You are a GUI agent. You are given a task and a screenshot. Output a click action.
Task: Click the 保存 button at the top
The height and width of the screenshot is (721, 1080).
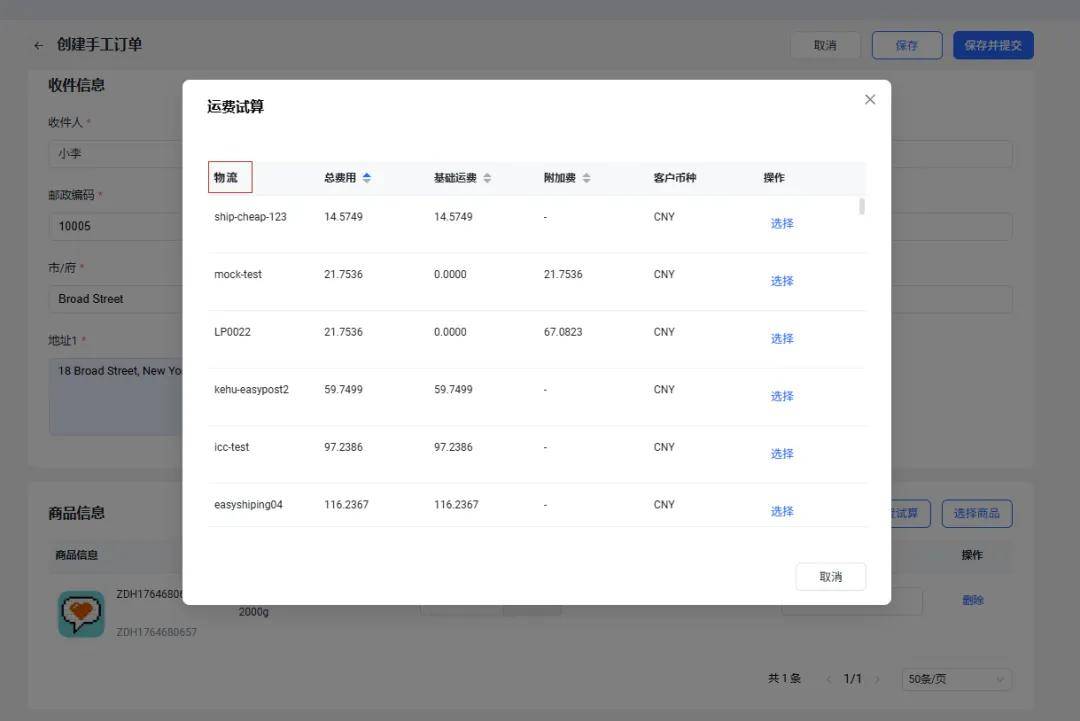[906, 44]
